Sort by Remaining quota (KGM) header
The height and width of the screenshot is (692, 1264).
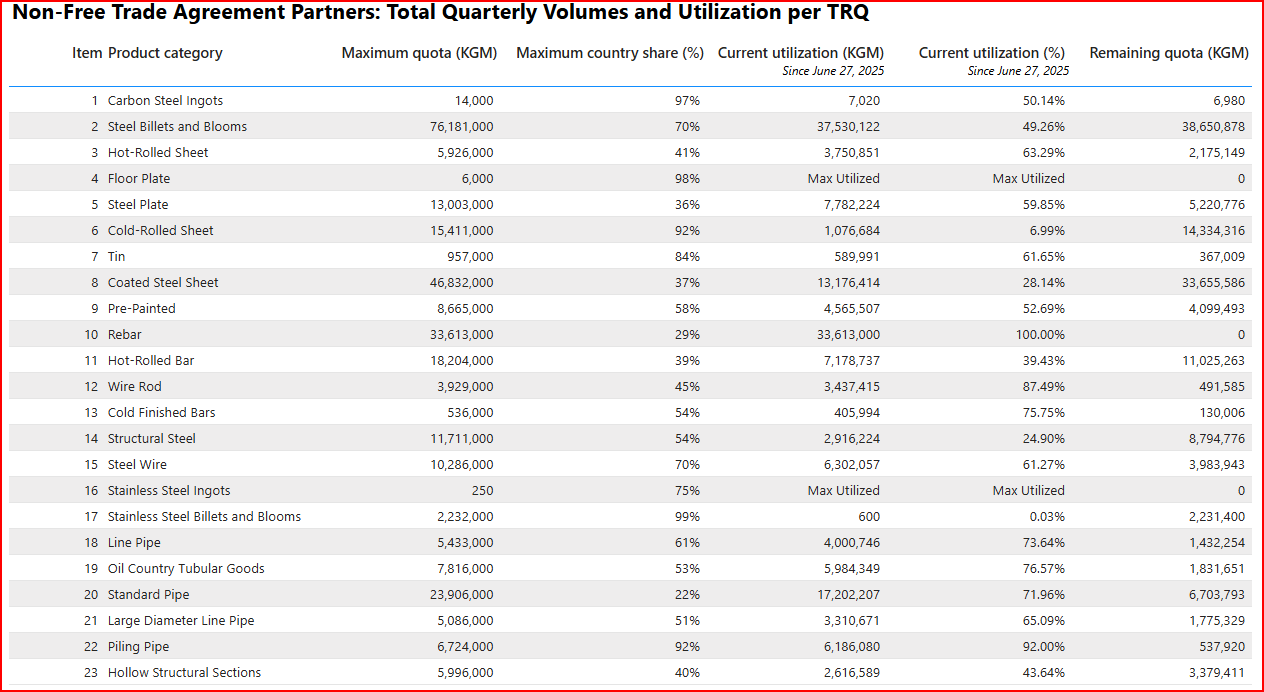click(1168, 53)
